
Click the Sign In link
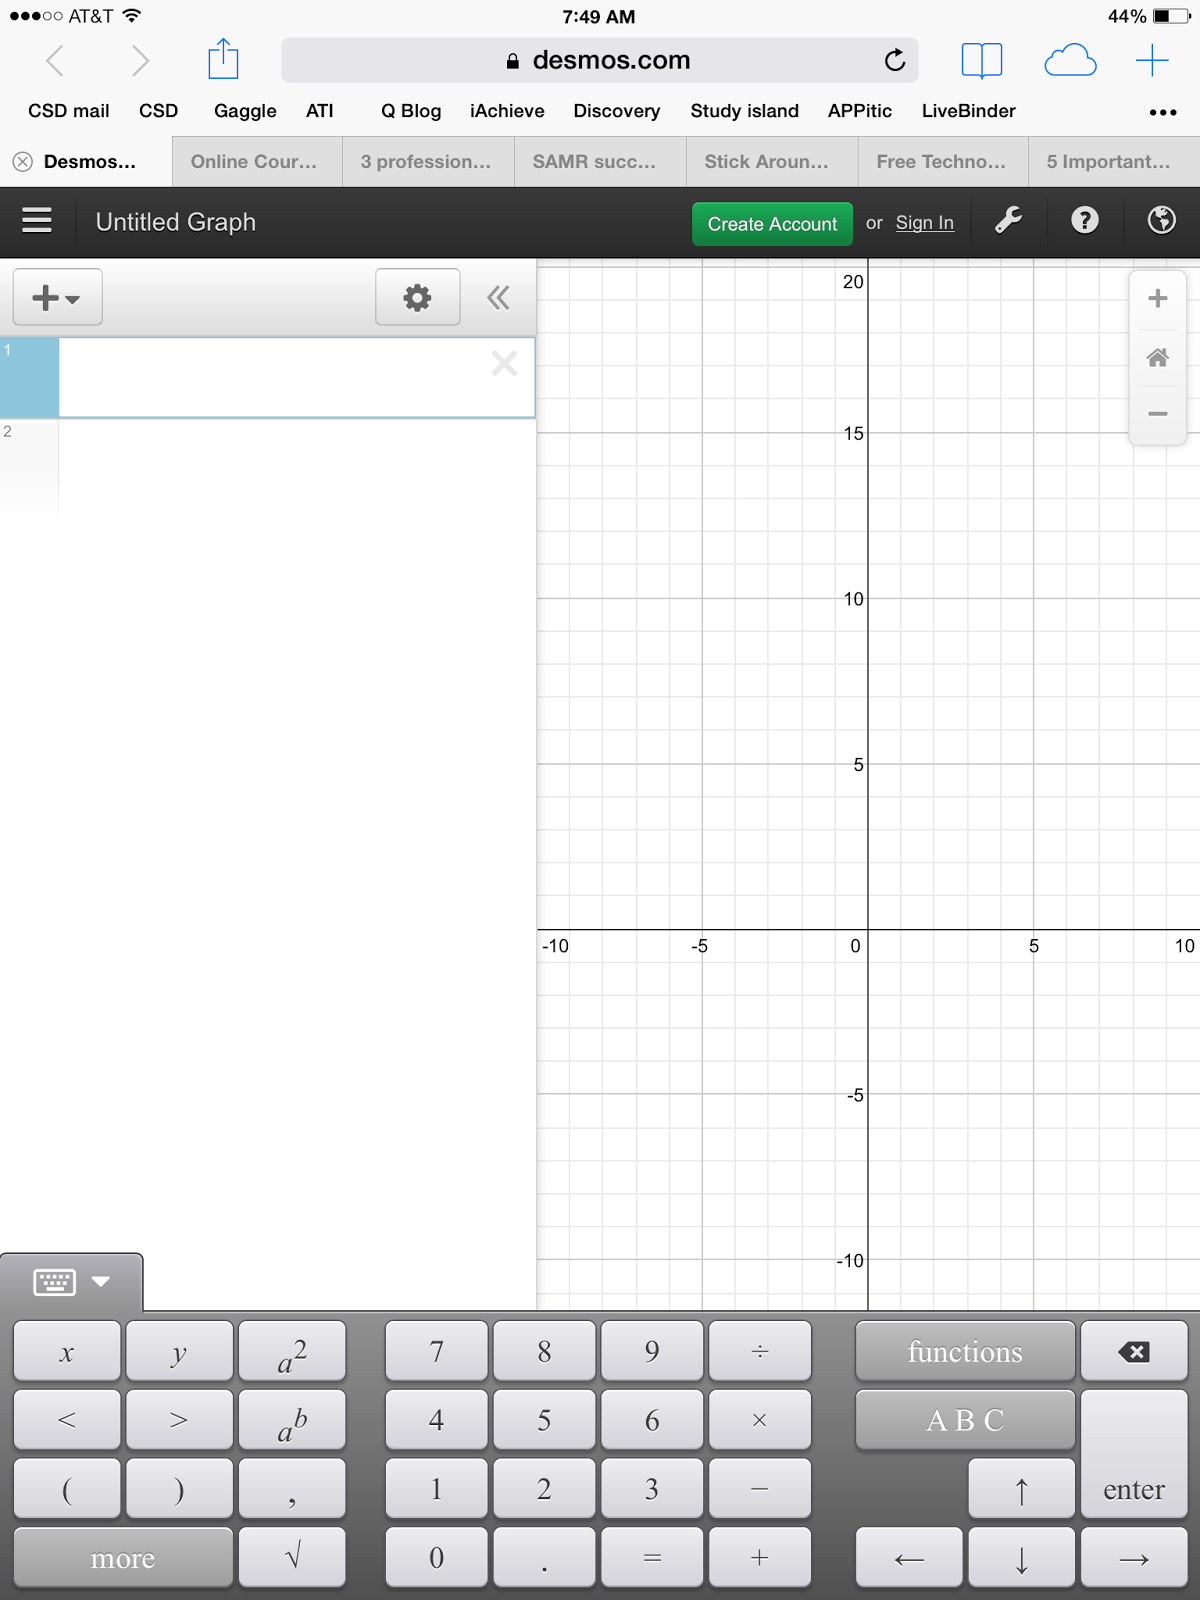coord(924,223)
